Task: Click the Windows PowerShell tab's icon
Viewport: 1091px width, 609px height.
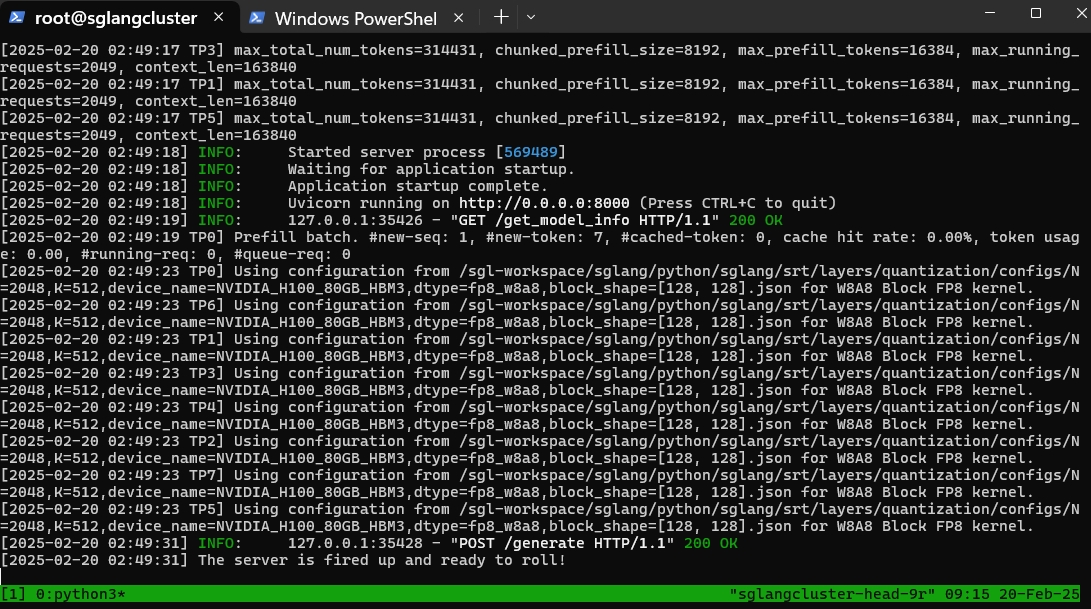Action: [x=257, y=18]
